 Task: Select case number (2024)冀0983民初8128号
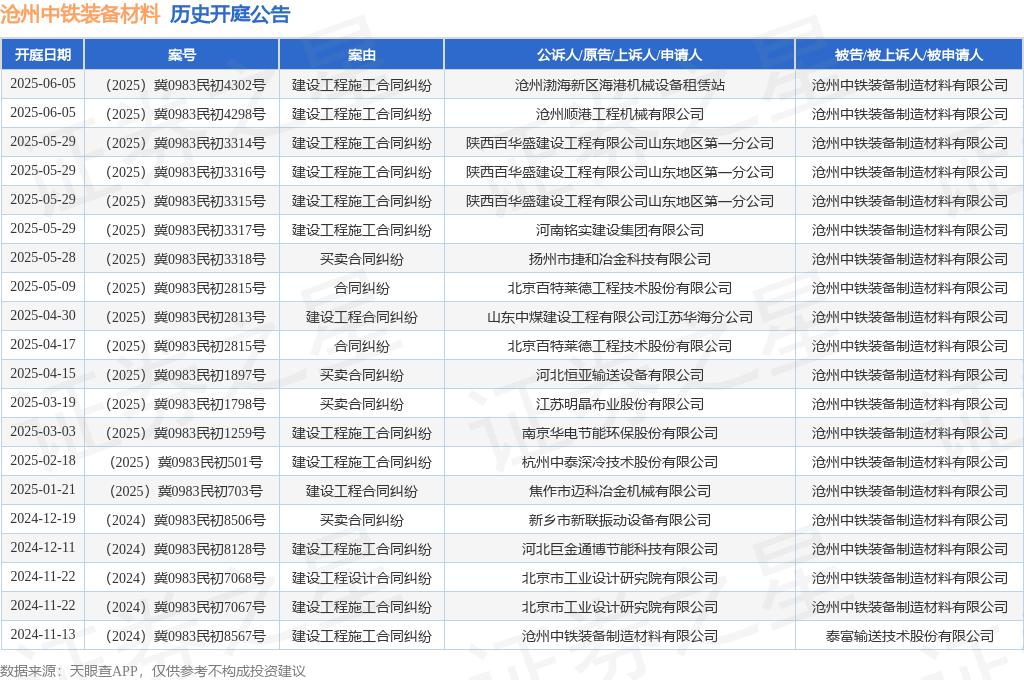[x=185, y=549]
